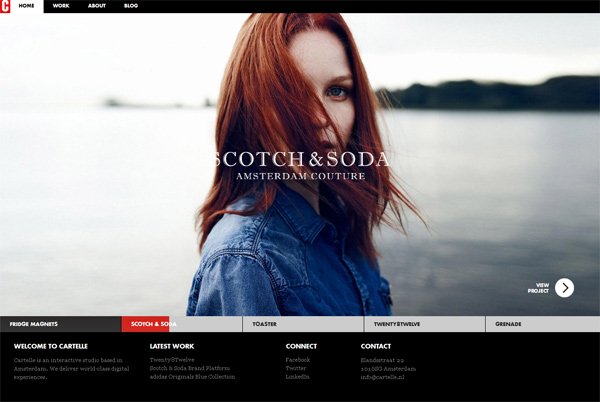
Task: Visit the Twitter link
Action: tap(296, 368)
